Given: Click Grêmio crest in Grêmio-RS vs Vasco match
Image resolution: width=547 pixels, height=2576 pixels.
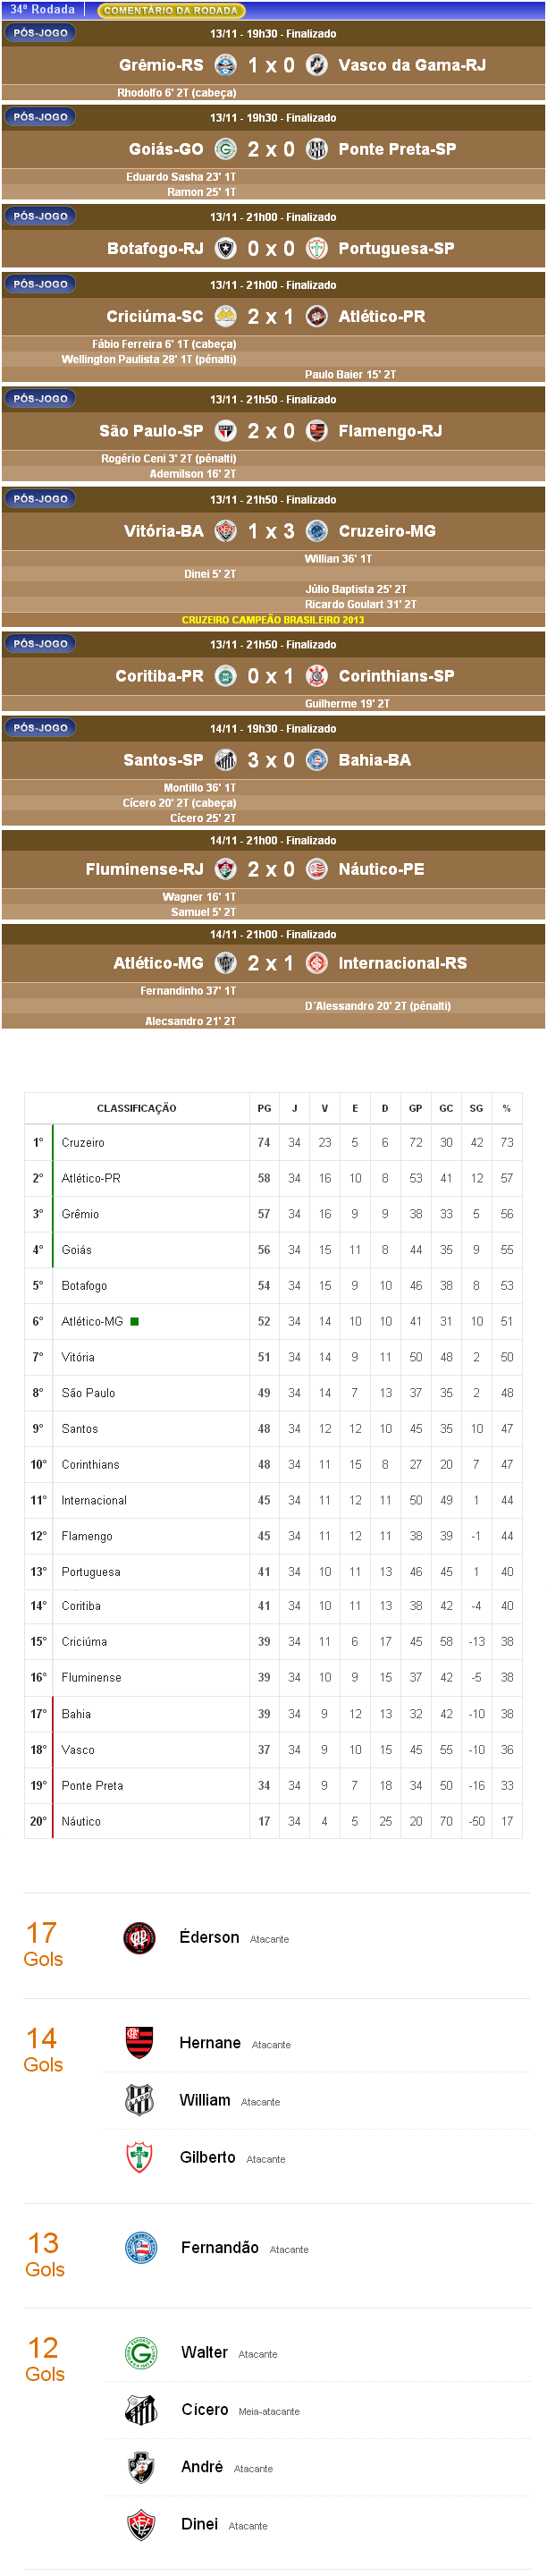Looking at the screenshot, I should (226, 65).
